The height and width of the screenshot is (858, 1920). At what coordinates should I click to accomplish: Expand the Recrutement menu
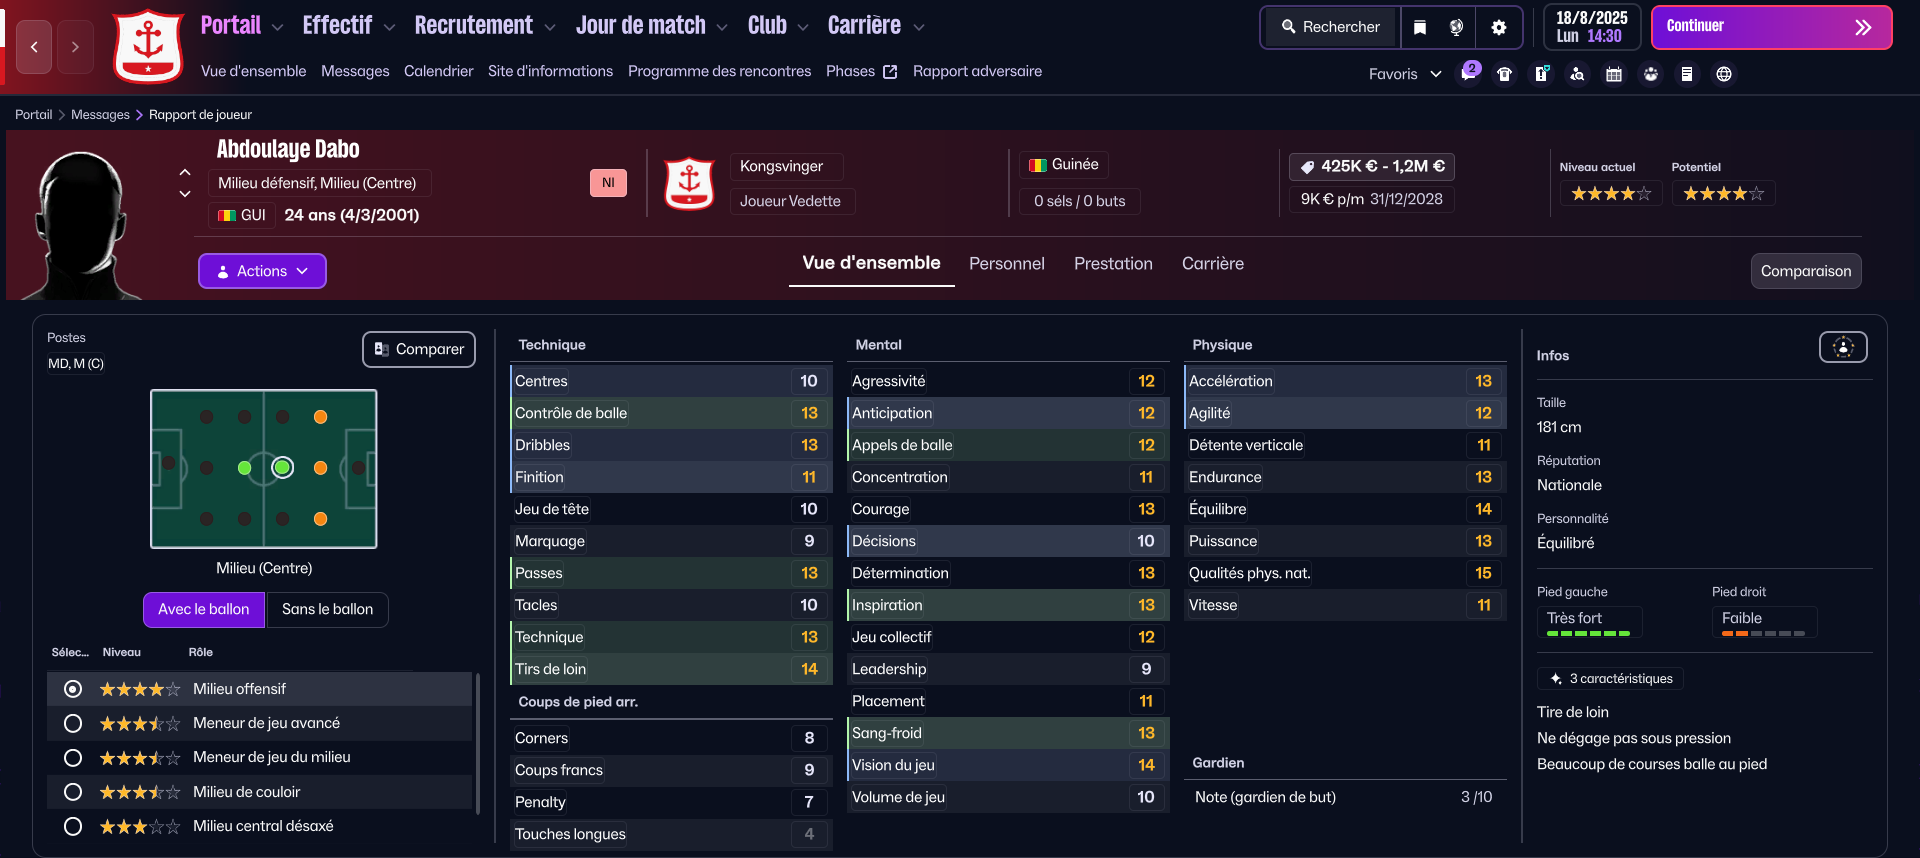click(484, 26)
